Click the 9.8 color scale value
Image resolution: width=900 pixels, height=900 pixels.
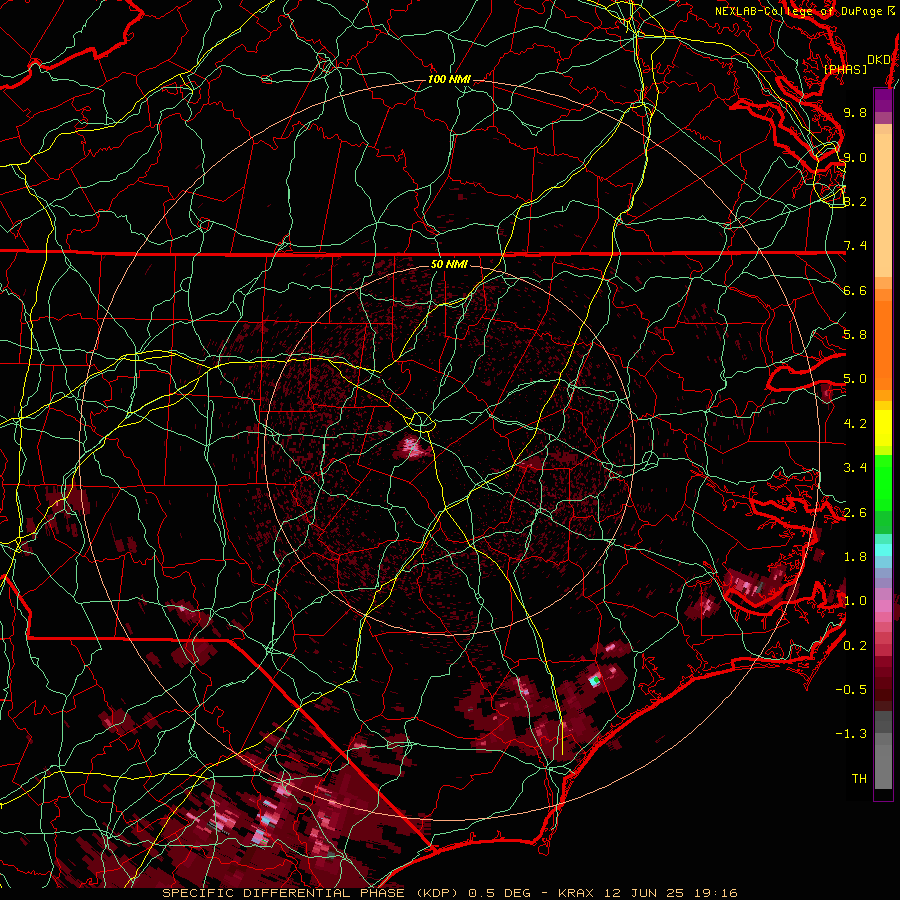pos(855,112)
